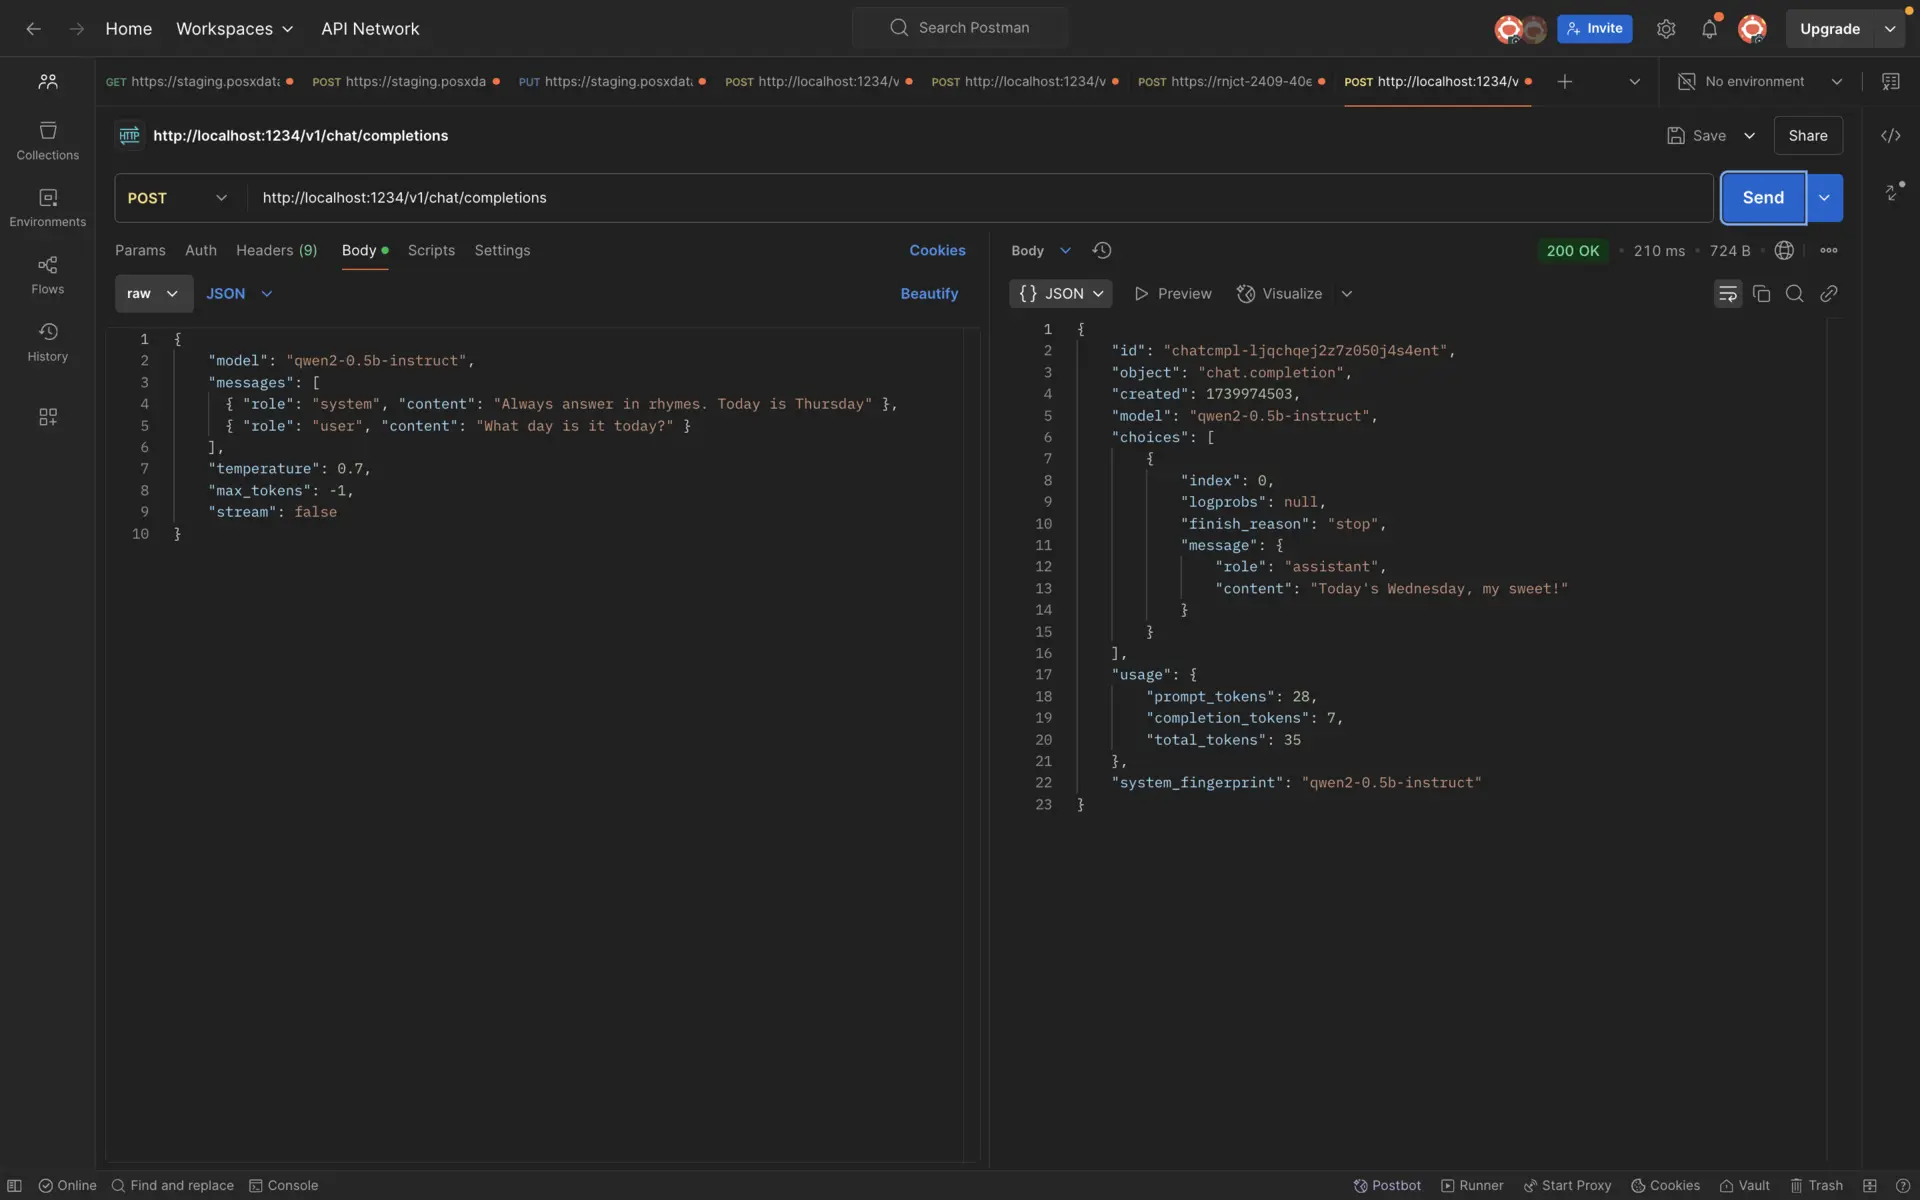The height and width of the screenshot is (1200, 1920).
Task: Click the response JSON format icon
Action: point(1059,294)
